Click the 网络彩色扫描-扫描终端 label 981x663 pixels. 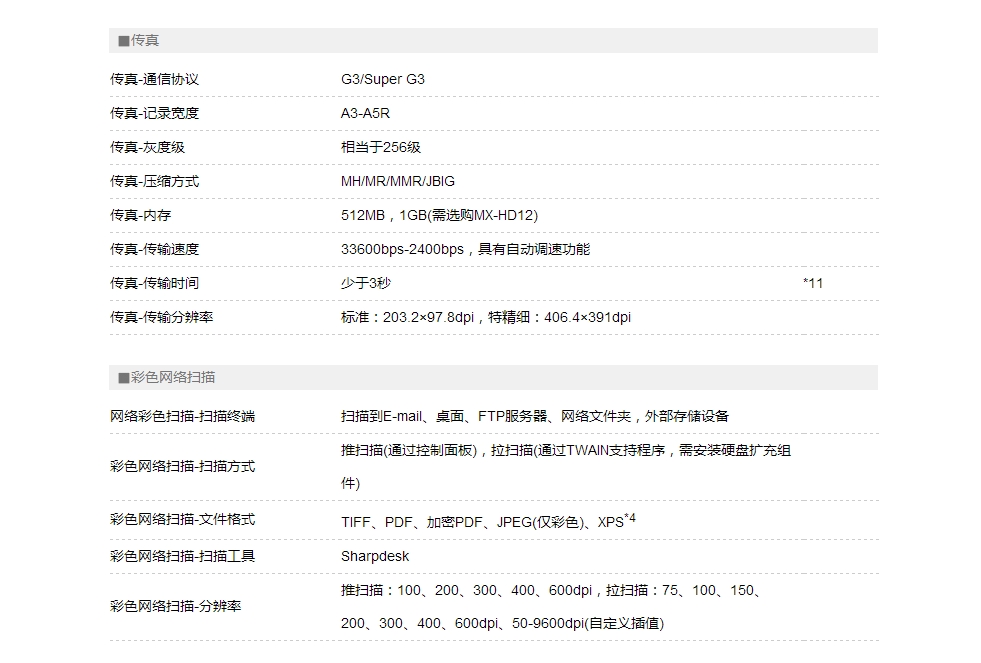tap(182, 416)
